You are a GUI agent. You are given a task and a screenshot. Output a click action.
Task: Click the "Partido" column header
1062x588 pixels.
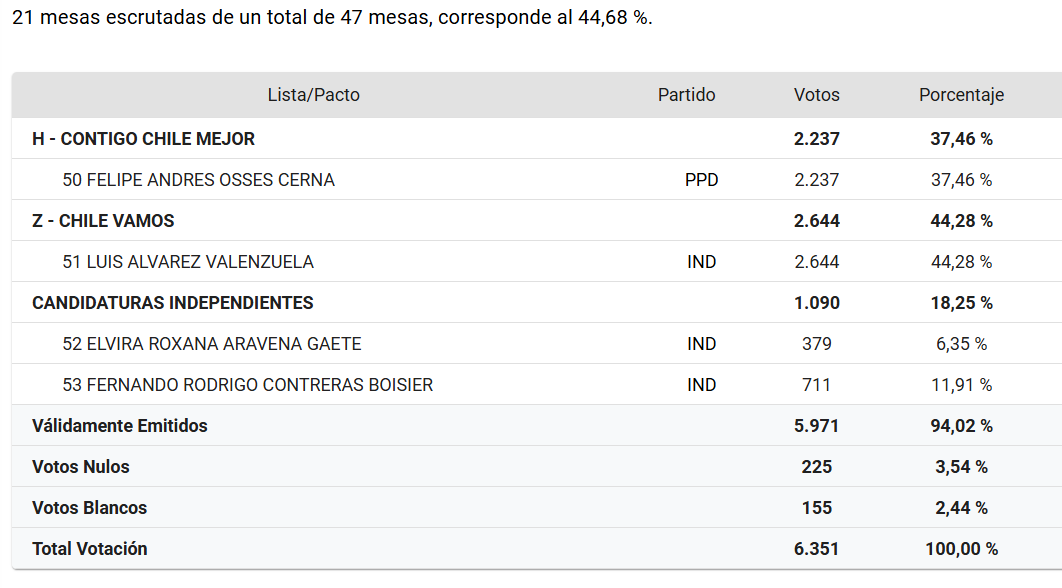pyautogui.click(x=686, y=95)
